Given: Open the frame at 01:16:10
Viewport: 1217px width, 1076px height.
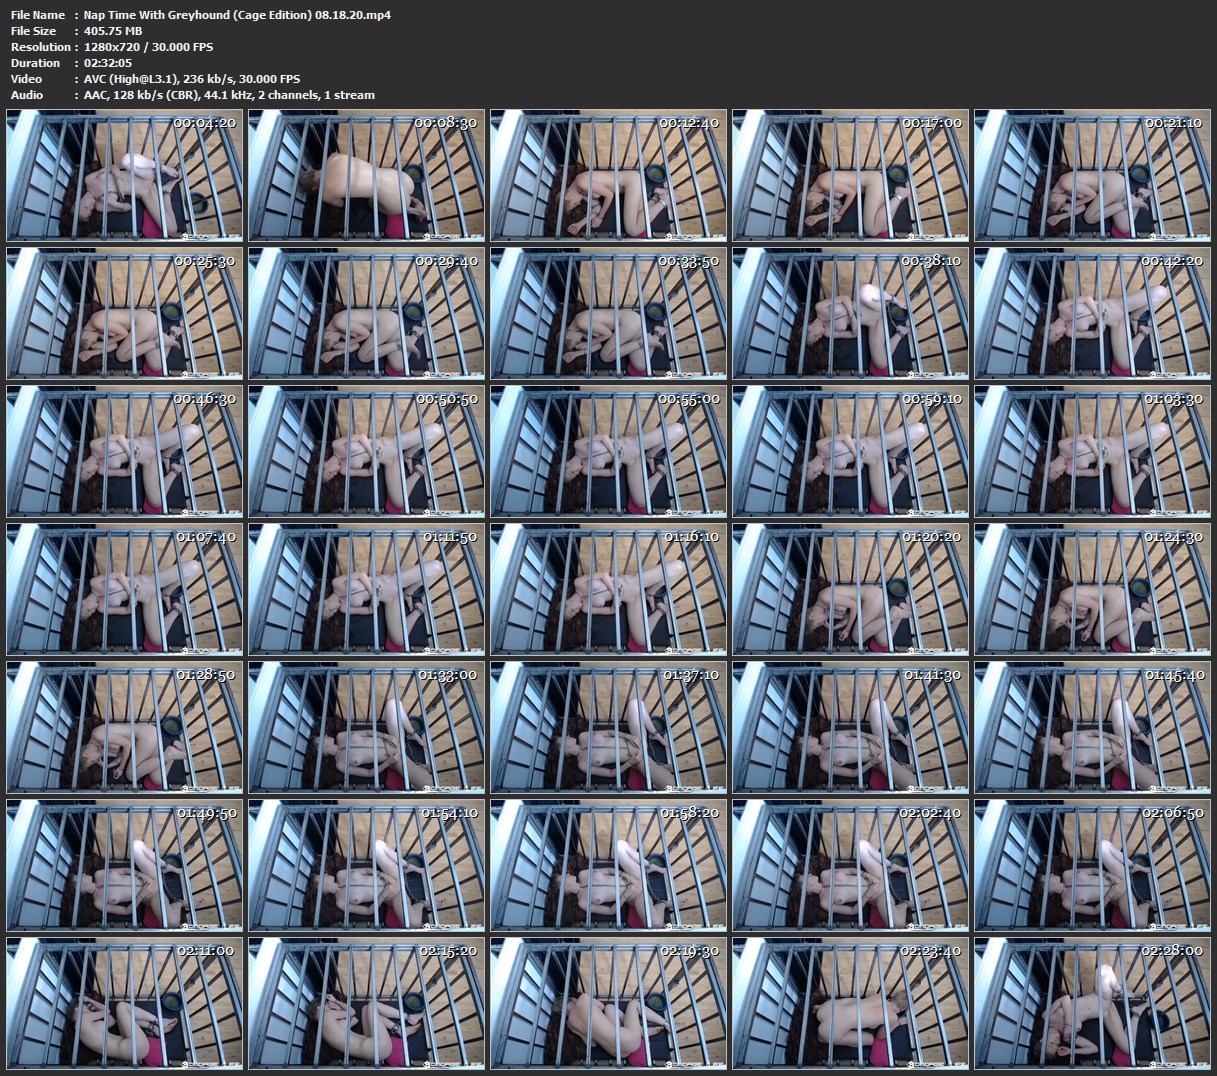Looking at the screenshot, I should [609, 590].
